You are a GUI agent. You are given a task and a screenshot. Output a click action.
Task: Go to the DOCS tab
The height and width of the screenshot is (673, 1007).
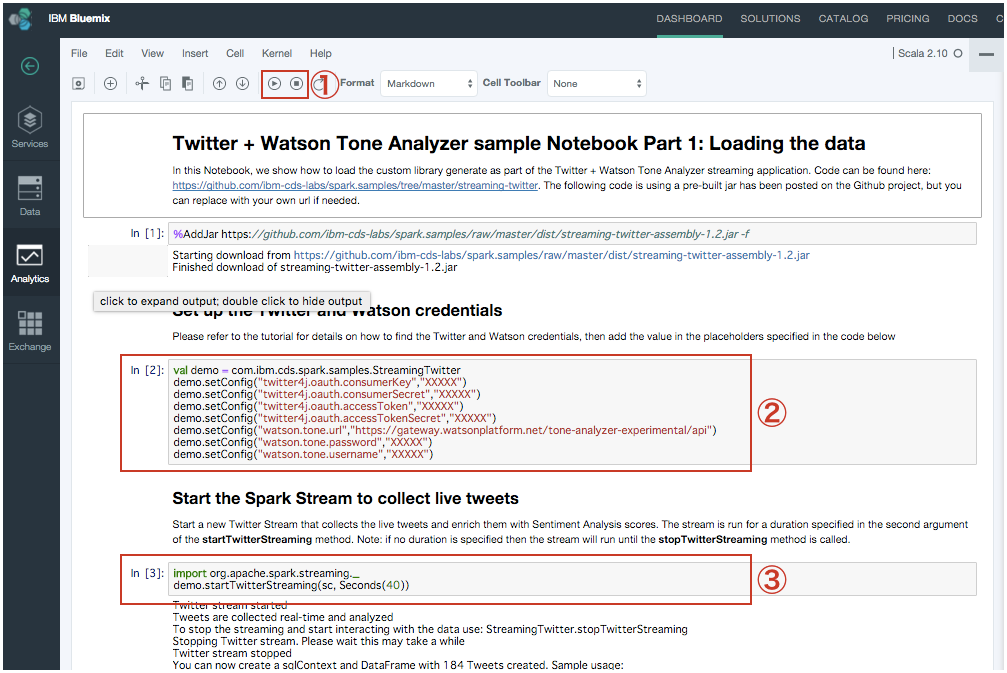click(x=962, y=19)
